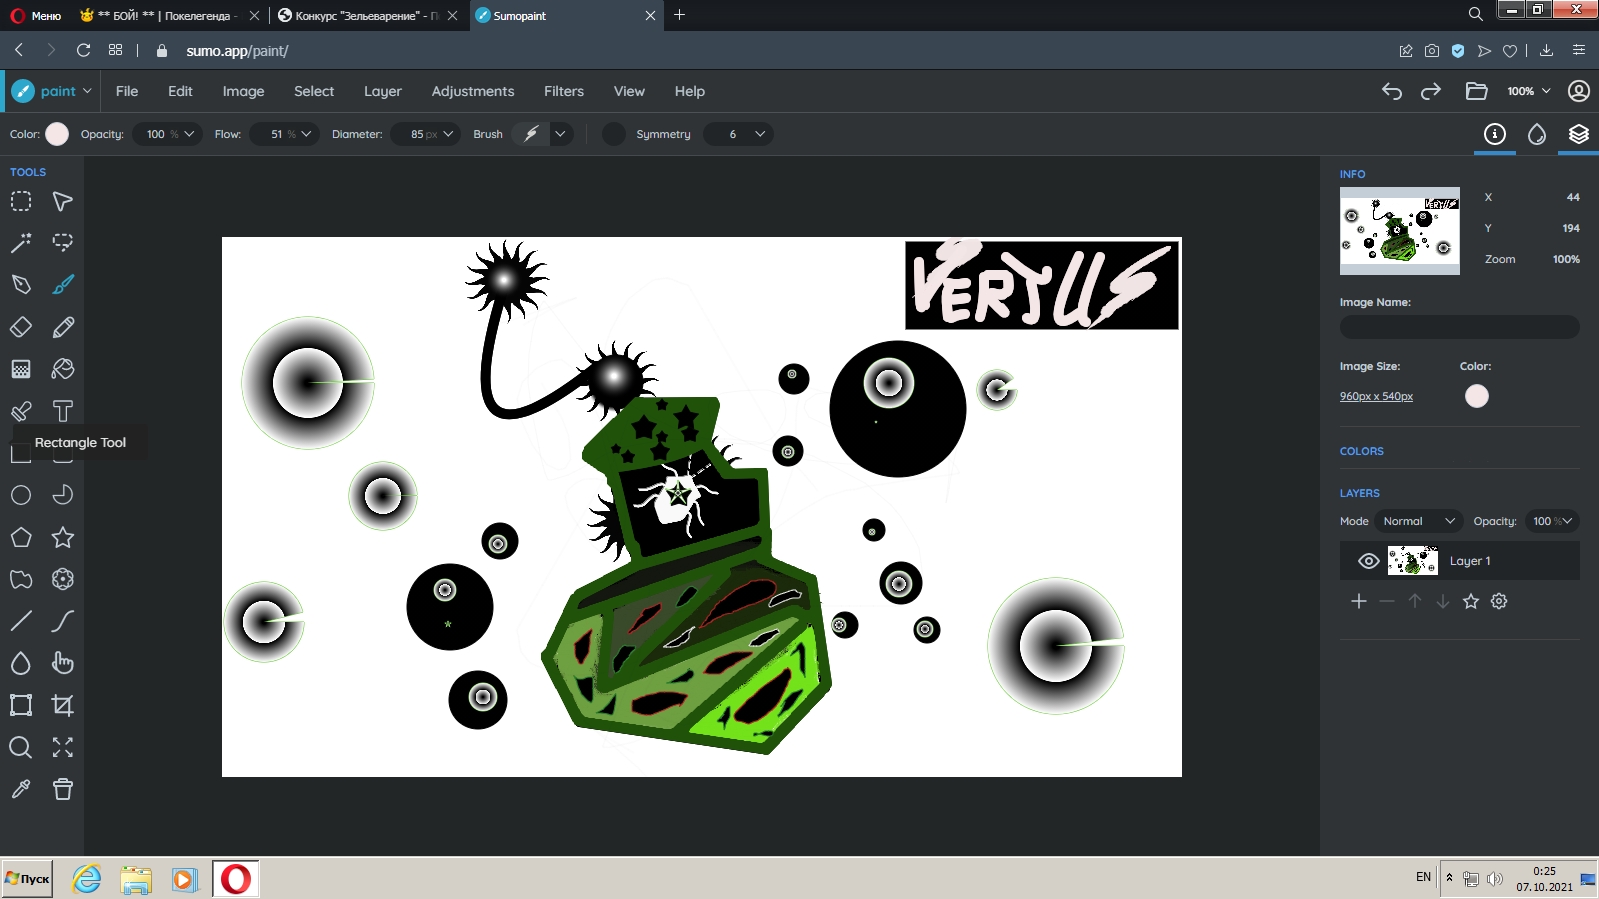Click the Undo arrow icon
1599x899 pixels.
click(1391, 91)
